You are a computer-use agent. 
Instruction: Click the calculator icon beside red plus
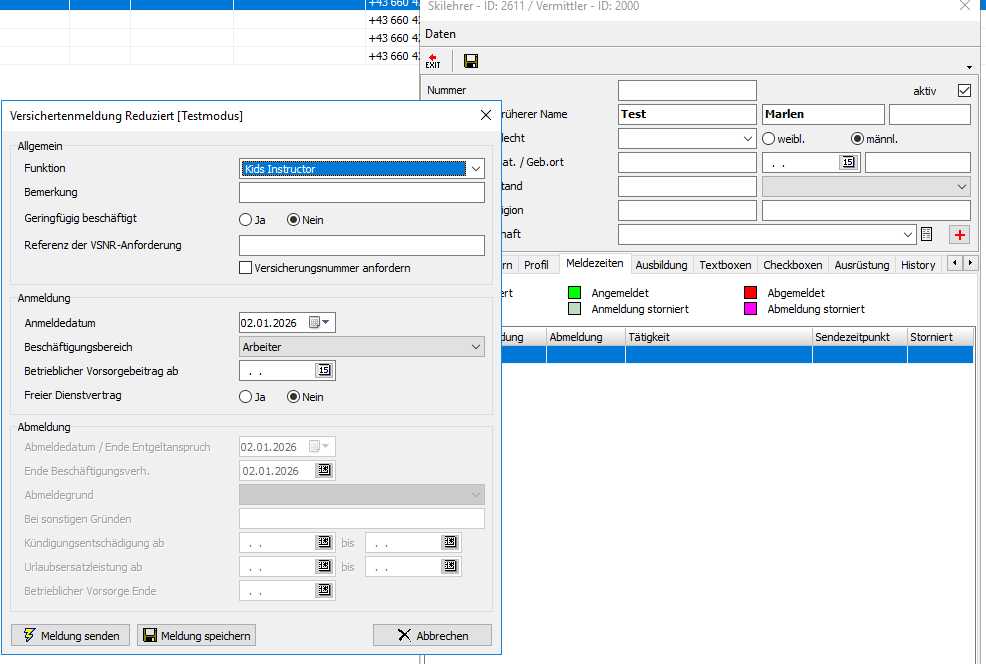[927, 234]
